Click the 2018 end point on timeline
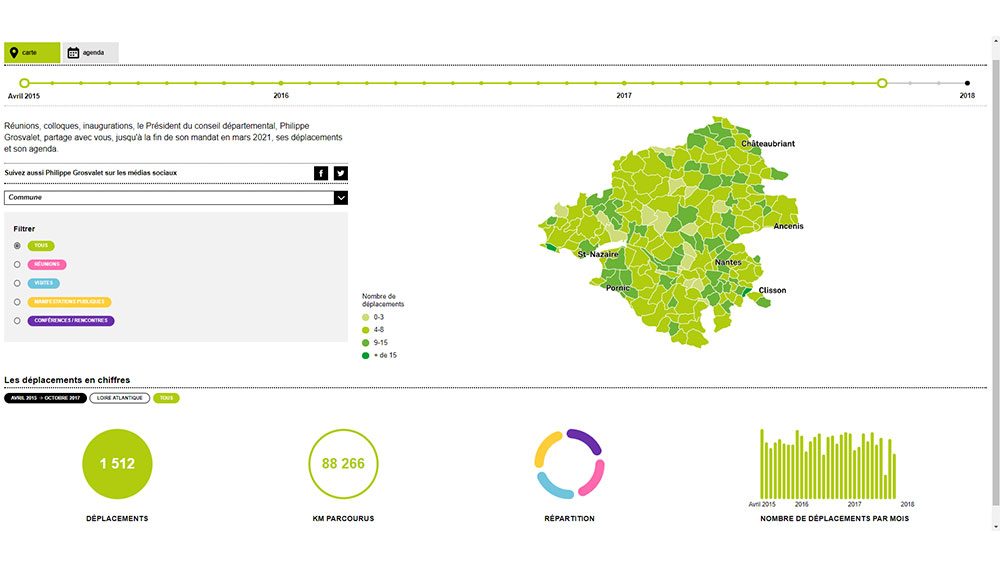 (967, 83)
